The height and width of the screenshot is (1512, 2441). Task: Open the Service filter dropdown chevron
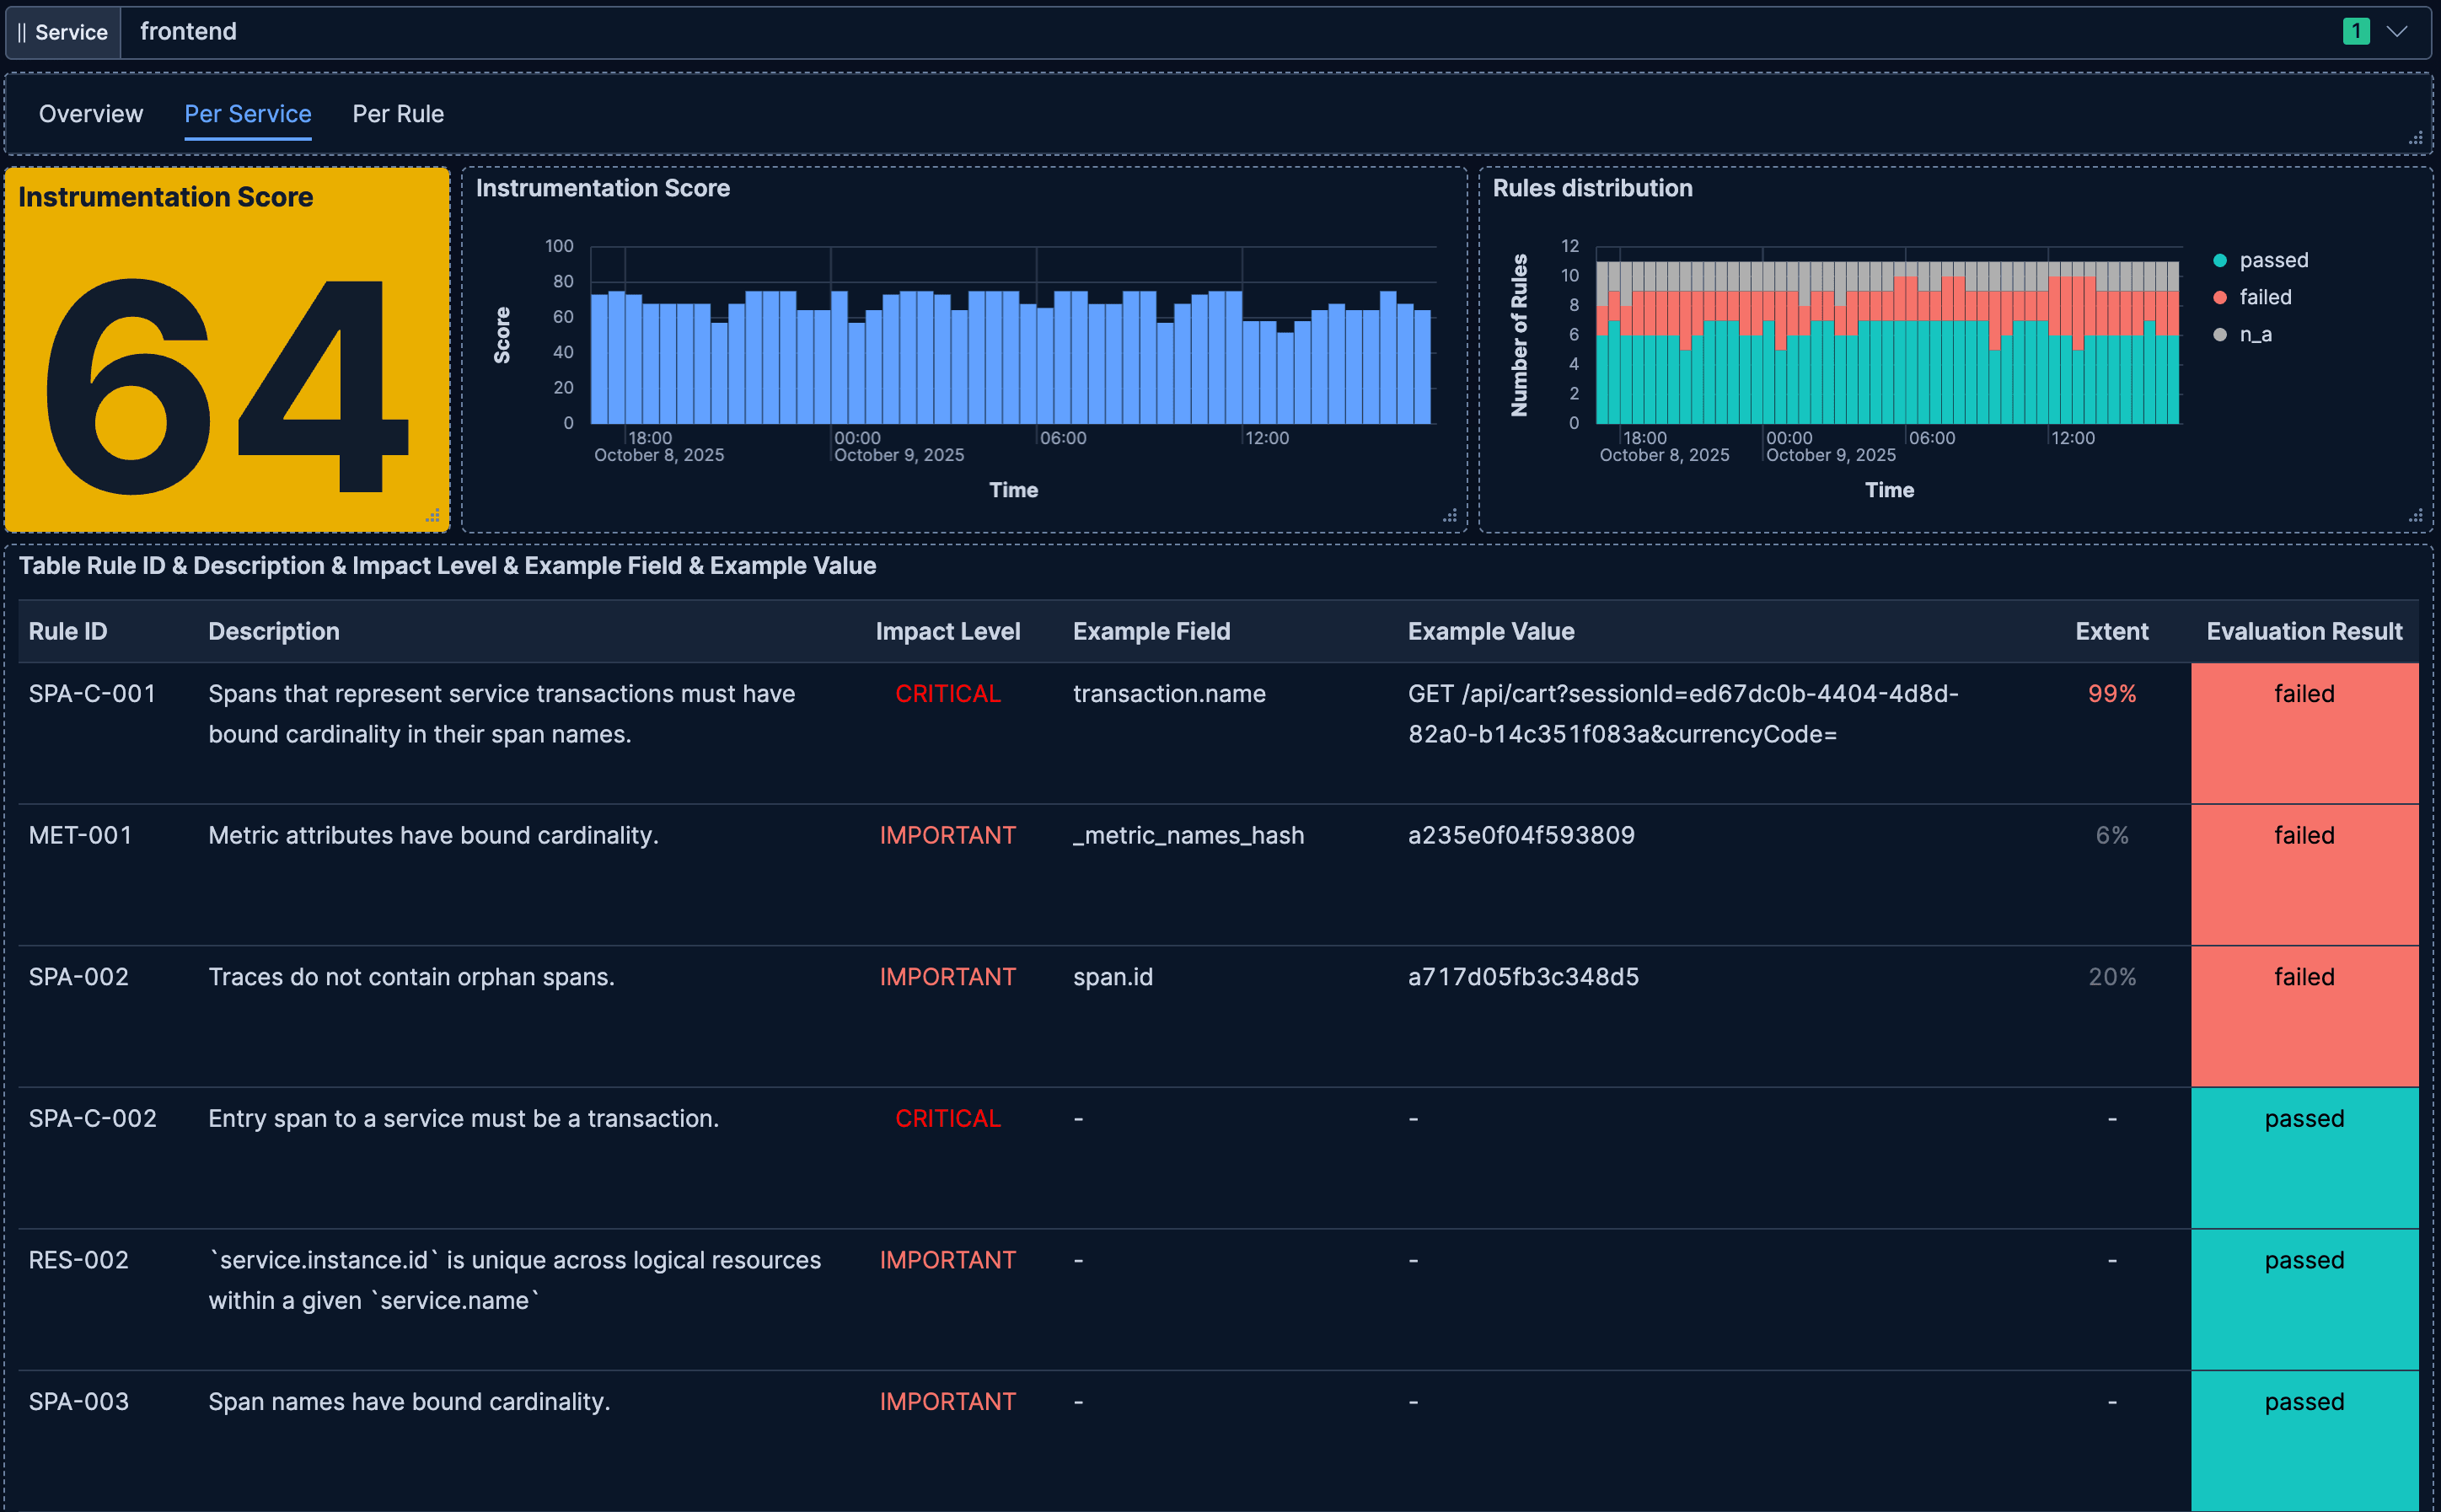2399,31
